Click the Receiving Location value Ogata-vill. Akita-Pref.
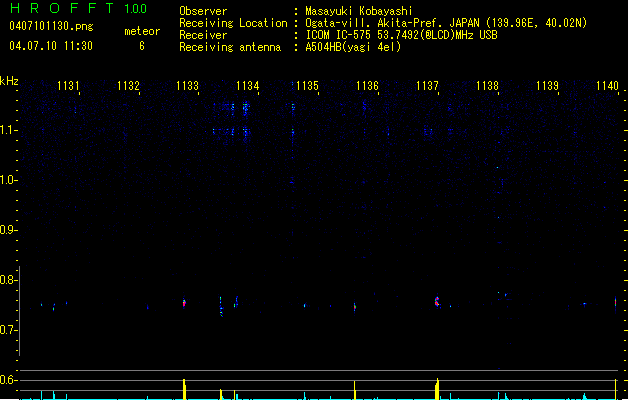 tap(376, 23)
